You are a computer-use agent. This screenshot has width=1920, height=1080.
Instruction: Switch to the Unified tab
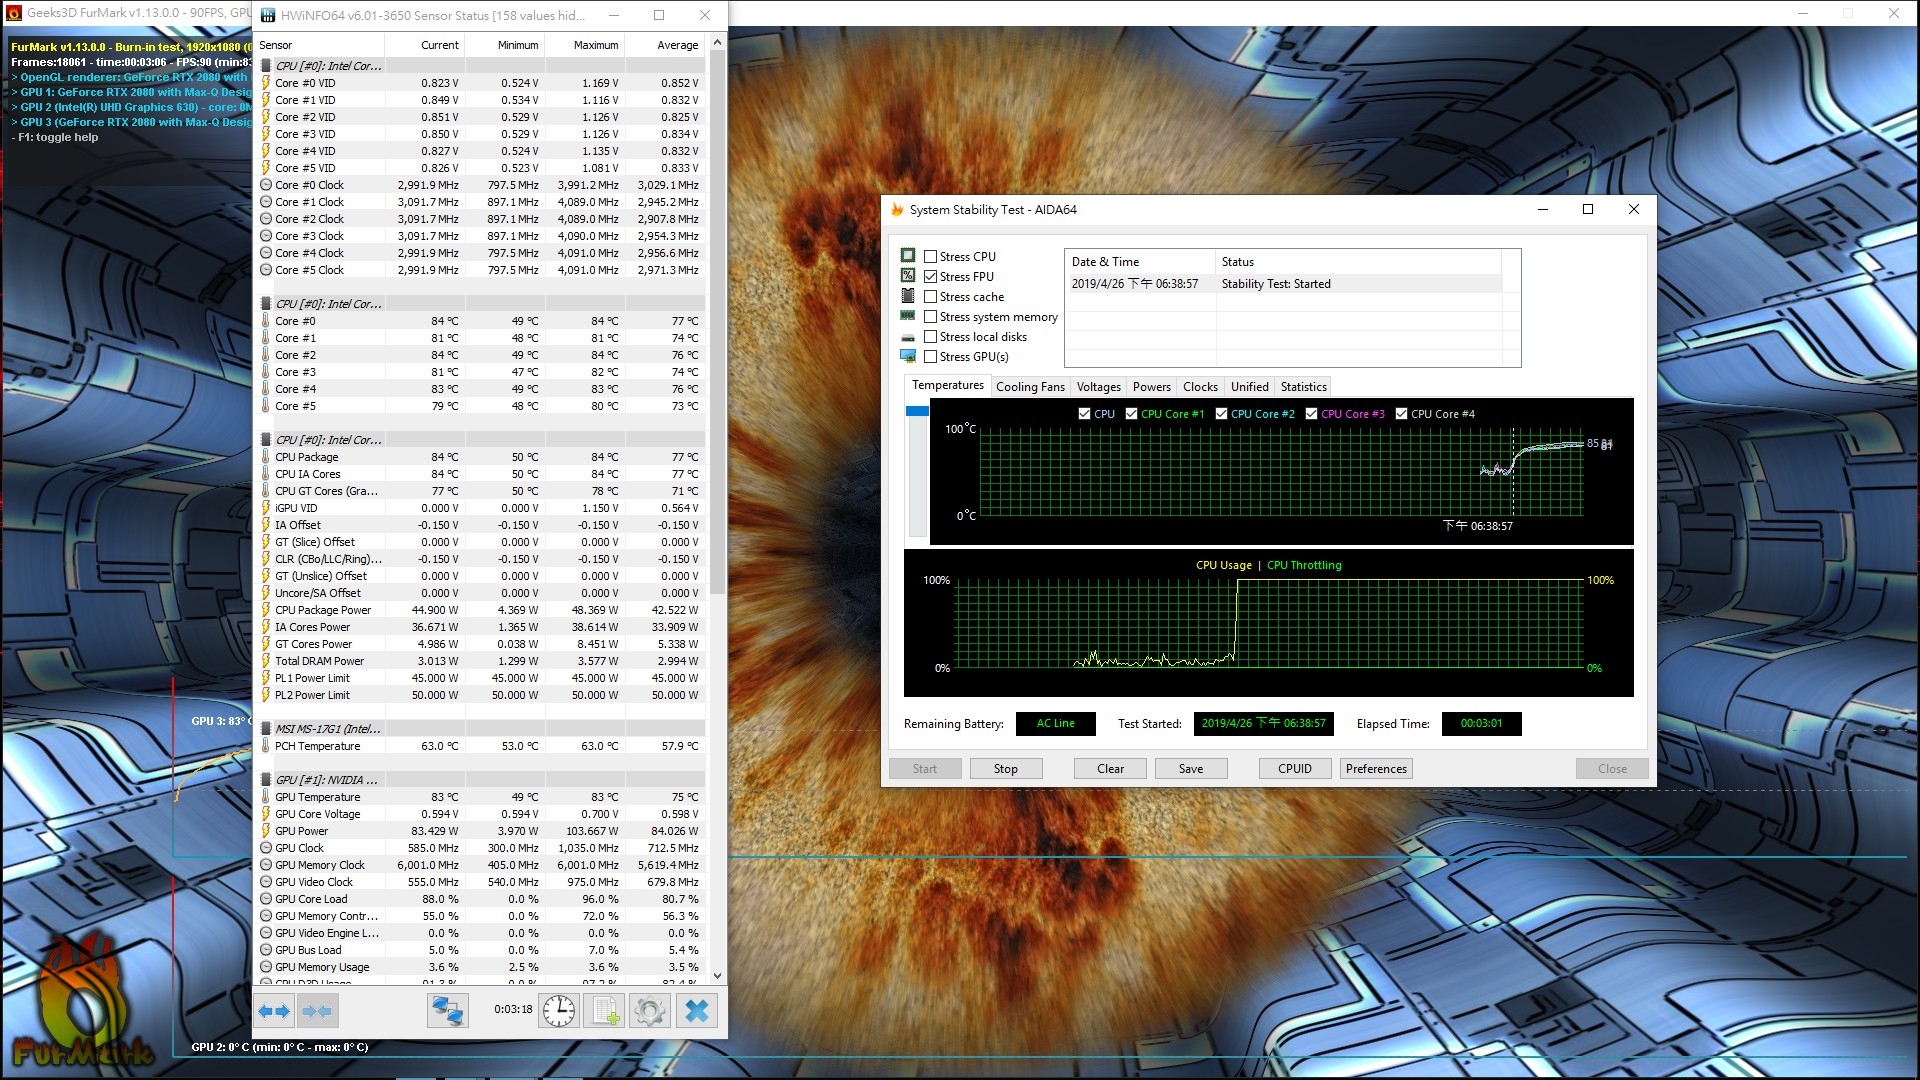pos(1249,387)
